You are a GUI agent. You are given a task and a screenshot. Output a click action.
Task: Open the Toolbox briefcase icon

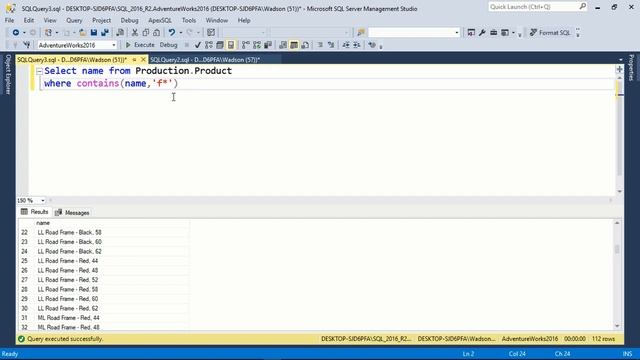pyautogui.click(x=493, y=33)
